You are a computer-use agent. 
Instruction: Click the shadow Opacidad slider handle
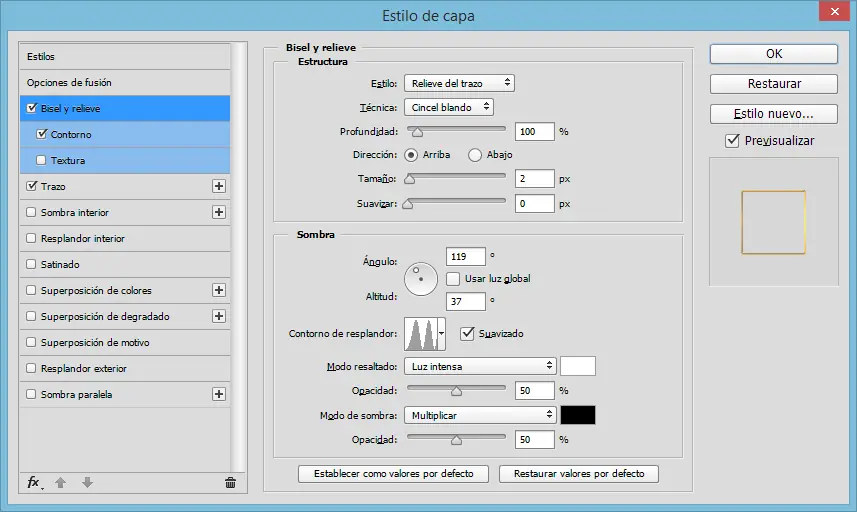[x=456, y=440]
